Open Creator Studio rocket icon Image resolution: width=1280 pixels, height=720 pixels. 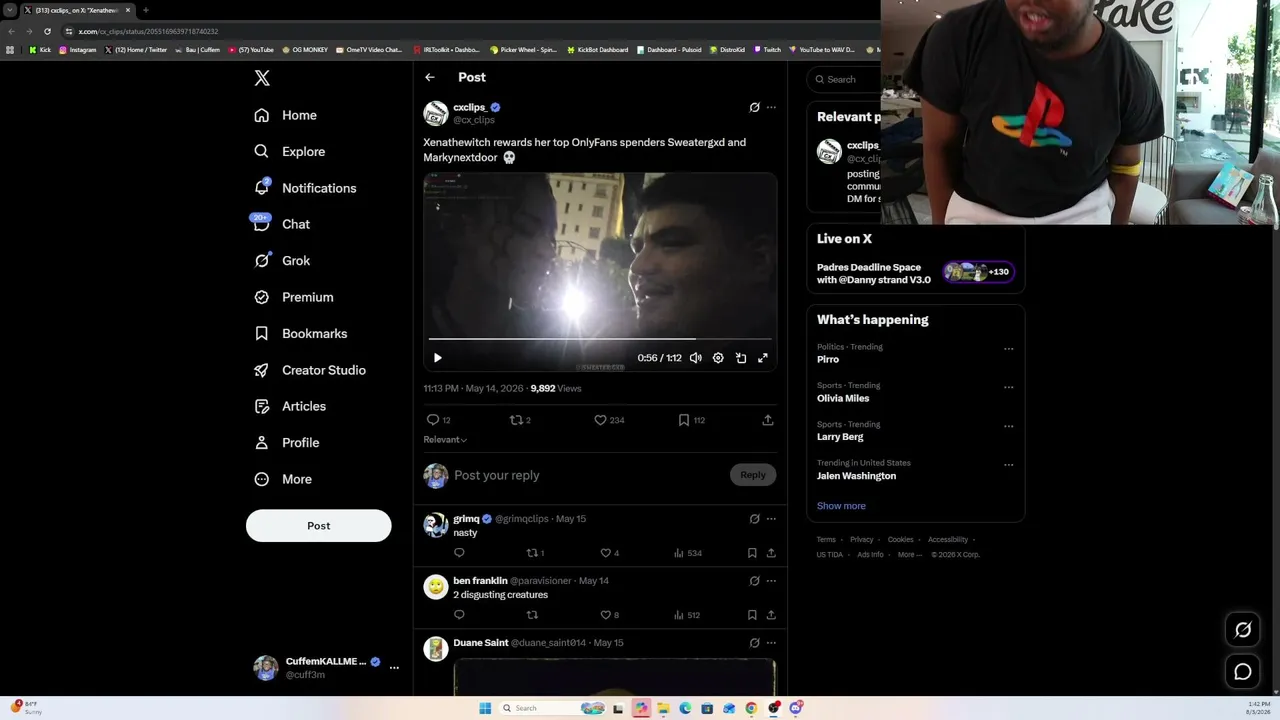pos(262,370)
